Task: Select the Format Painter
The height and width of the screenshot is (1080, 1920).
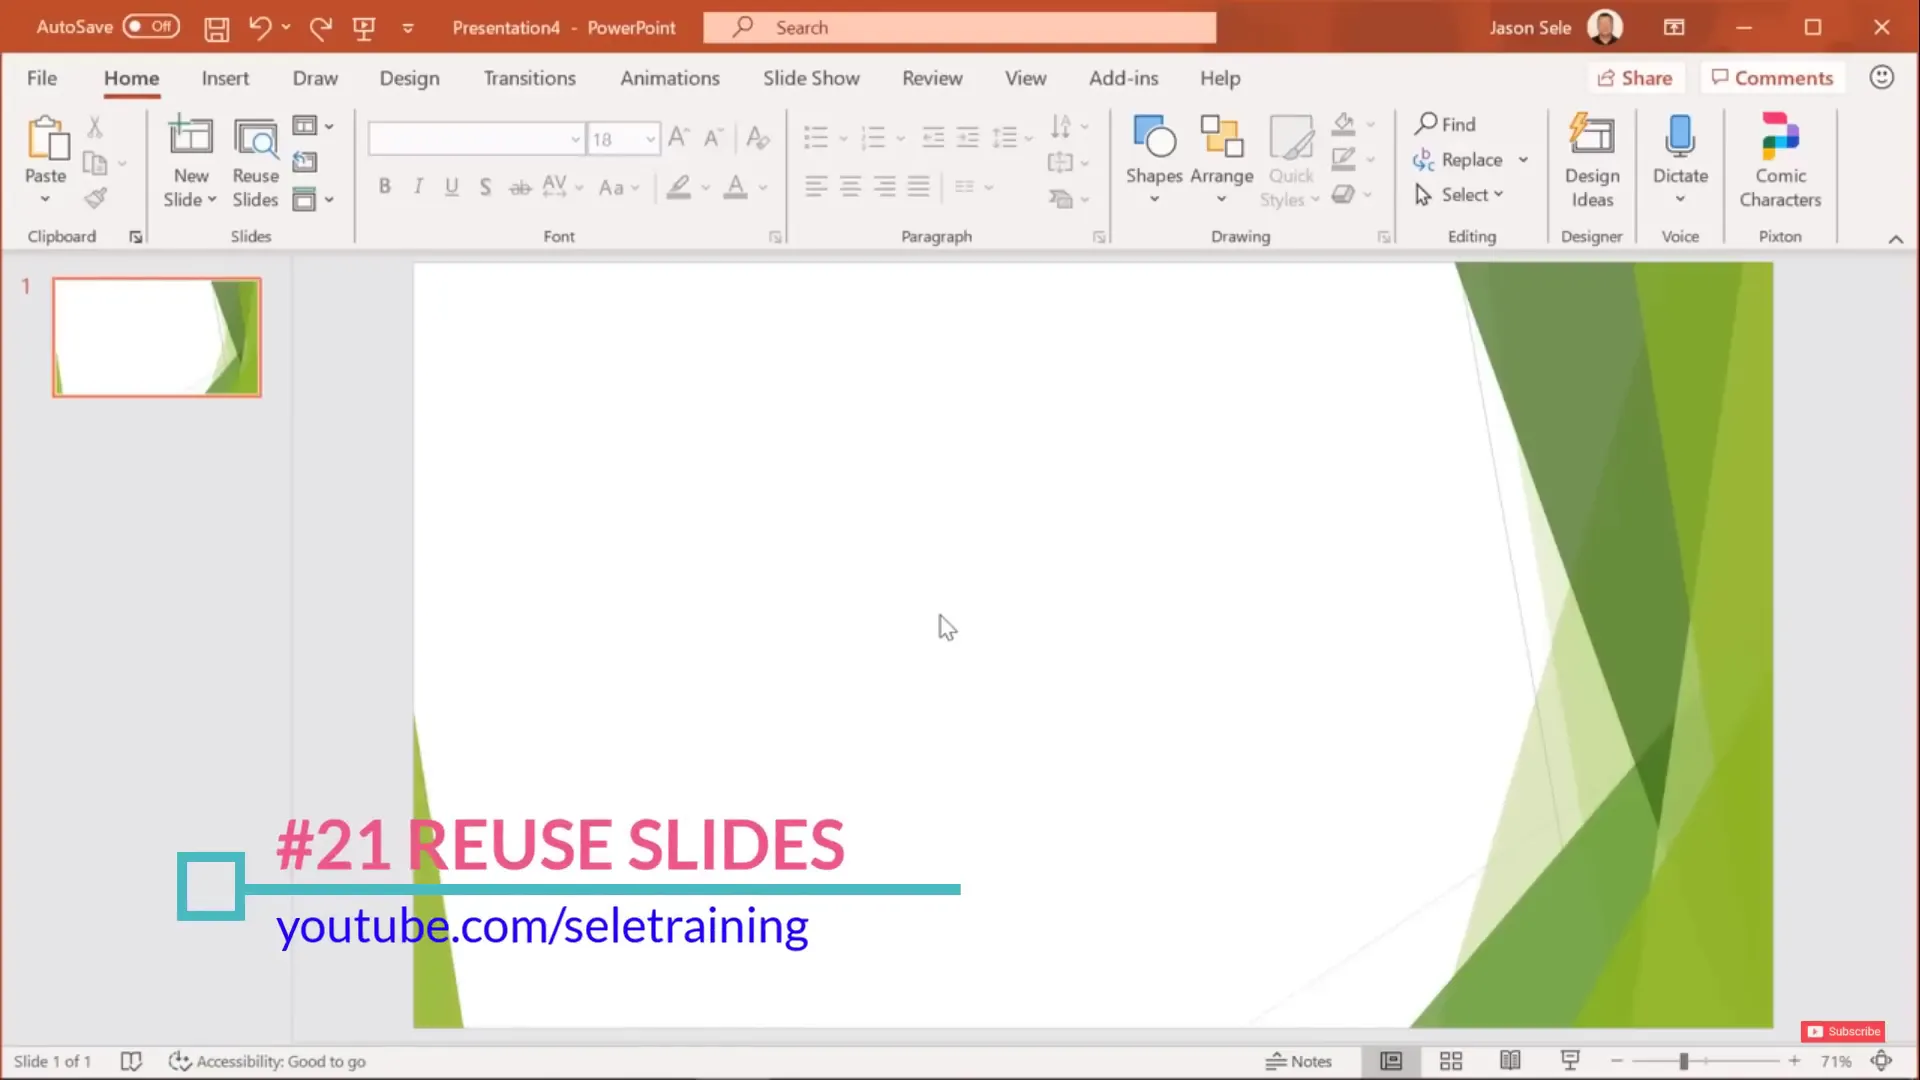Action: (x=96, y=198)
